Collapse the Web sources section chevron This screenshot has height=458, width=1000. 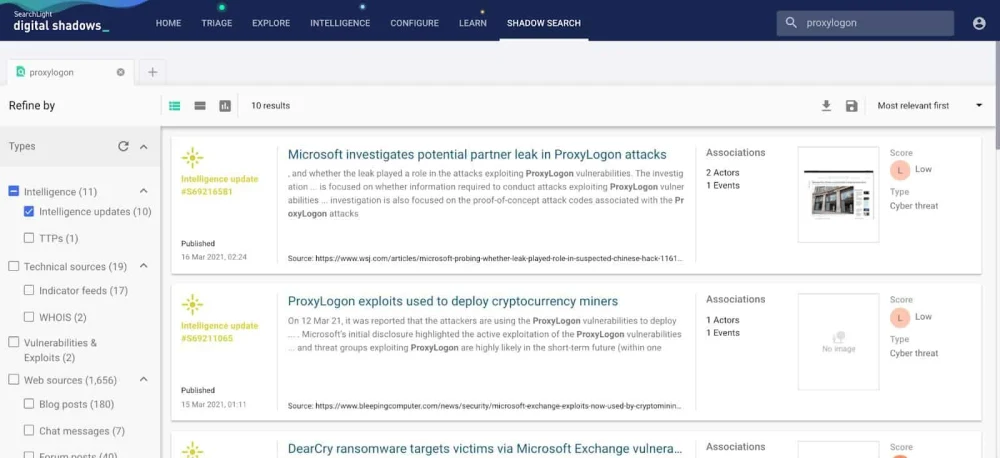(143, 380)
